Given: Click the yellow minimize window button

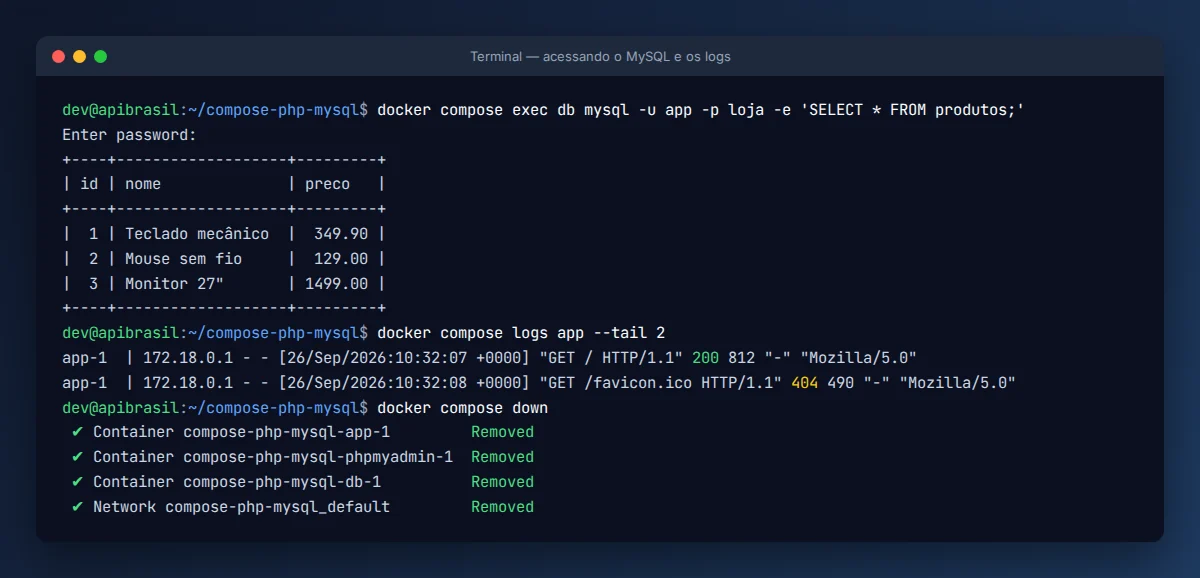Looking at the screenshot, I should click(x=79, y=57).
